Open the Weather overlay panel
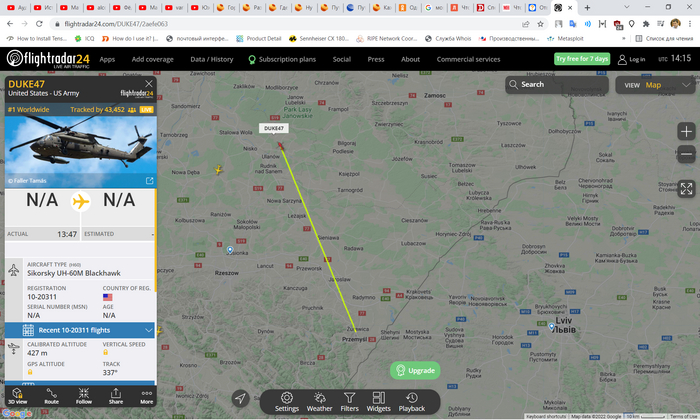 coord(319,402)
